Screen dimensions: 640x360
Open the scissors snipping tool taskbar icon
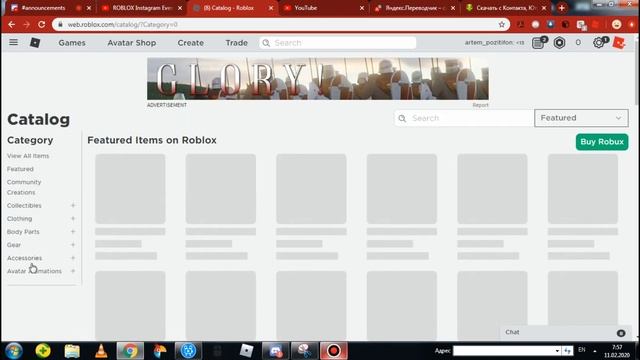coord(304,351)
